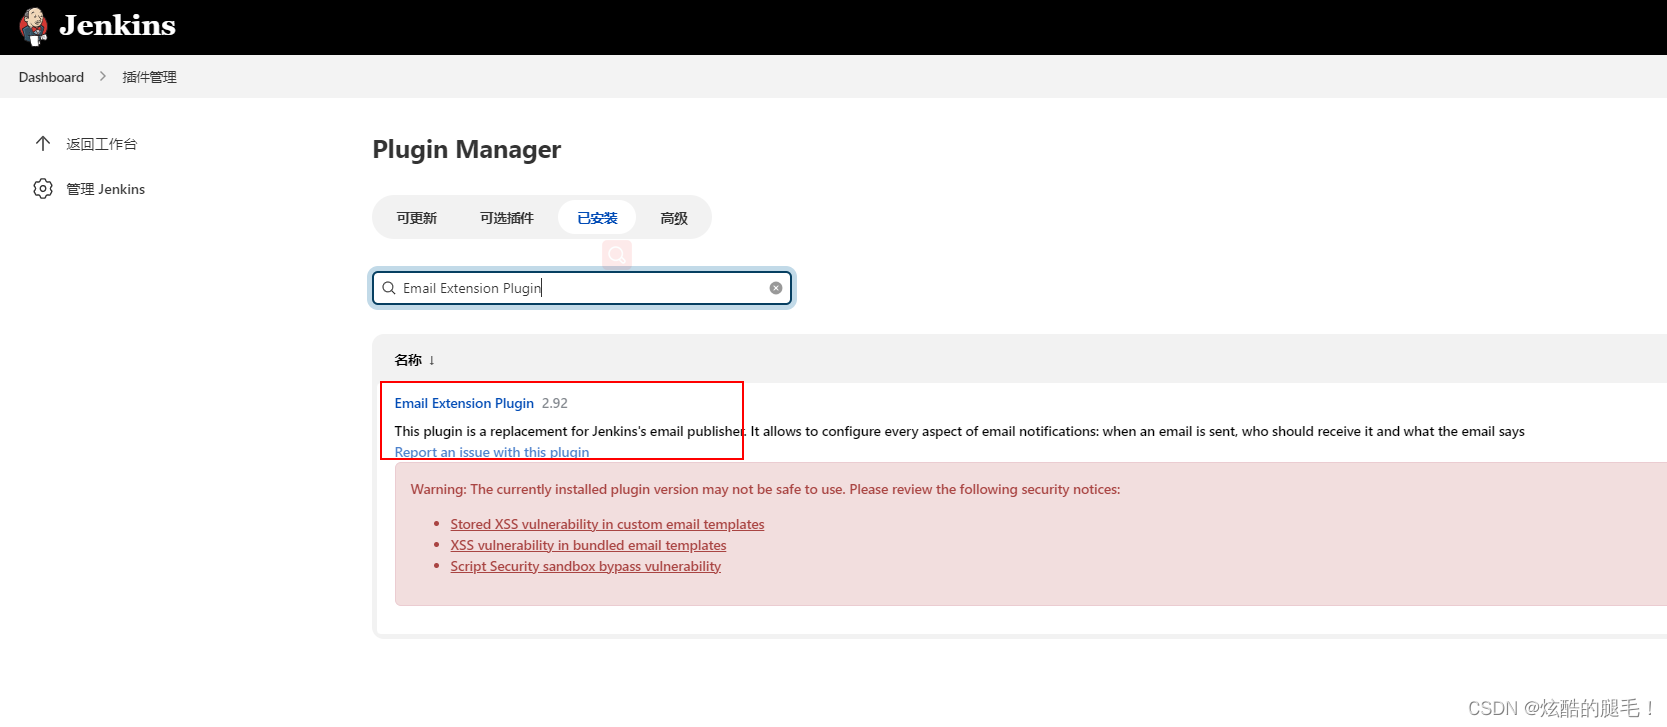Click the Jenkins butler logo icon

coord(34,27)
